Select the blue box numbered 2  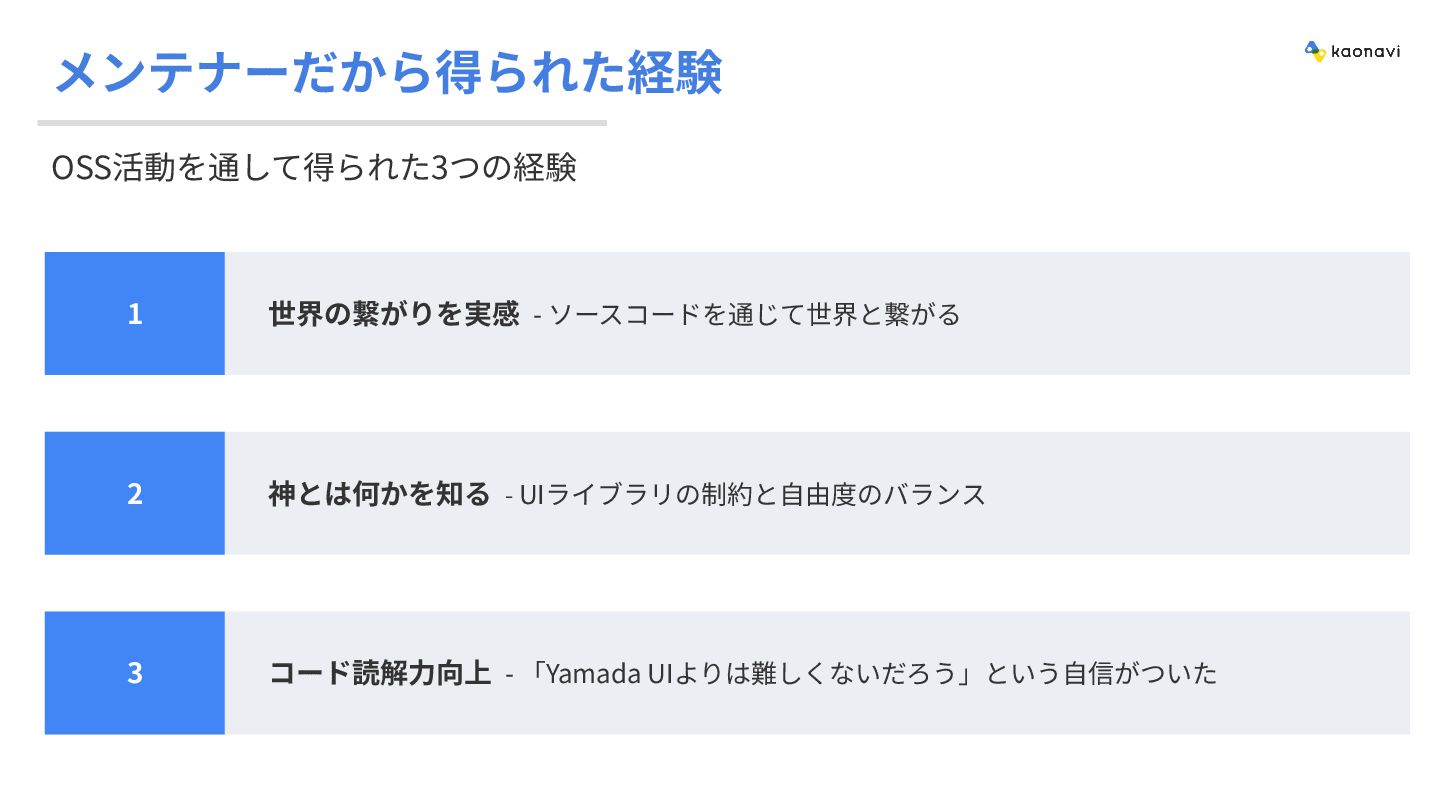tap(135, 493)
